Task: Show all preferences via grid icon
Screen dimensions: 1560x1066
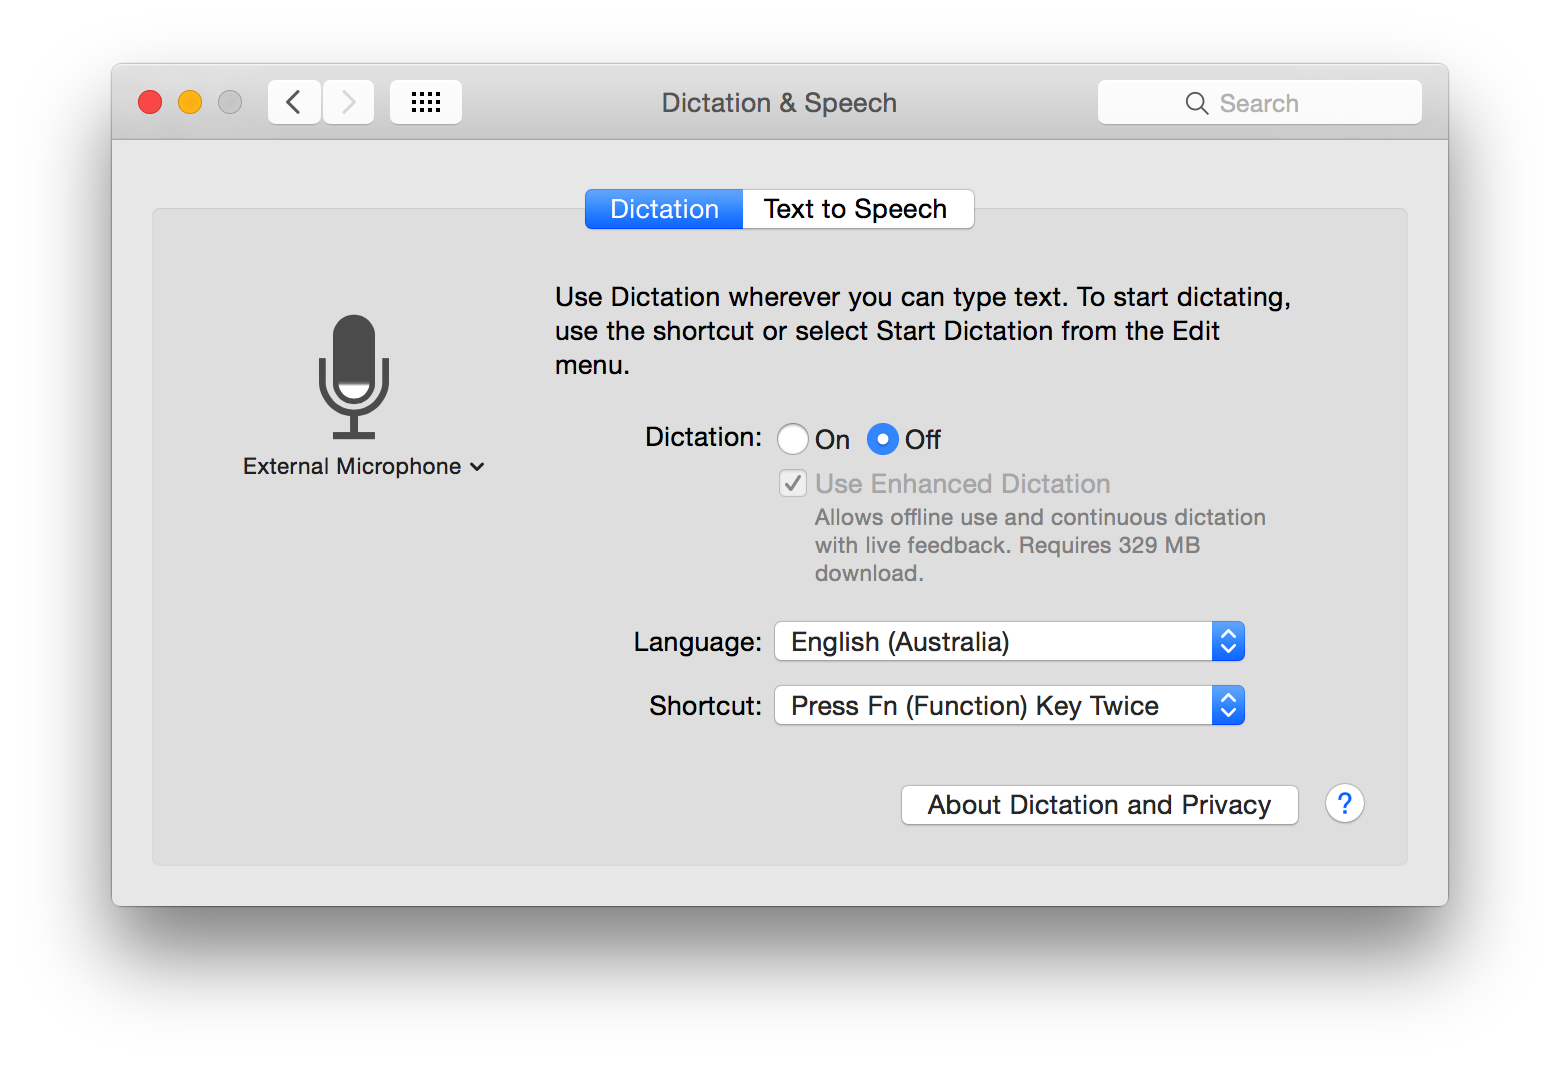Action: click(x=426, y=102)
